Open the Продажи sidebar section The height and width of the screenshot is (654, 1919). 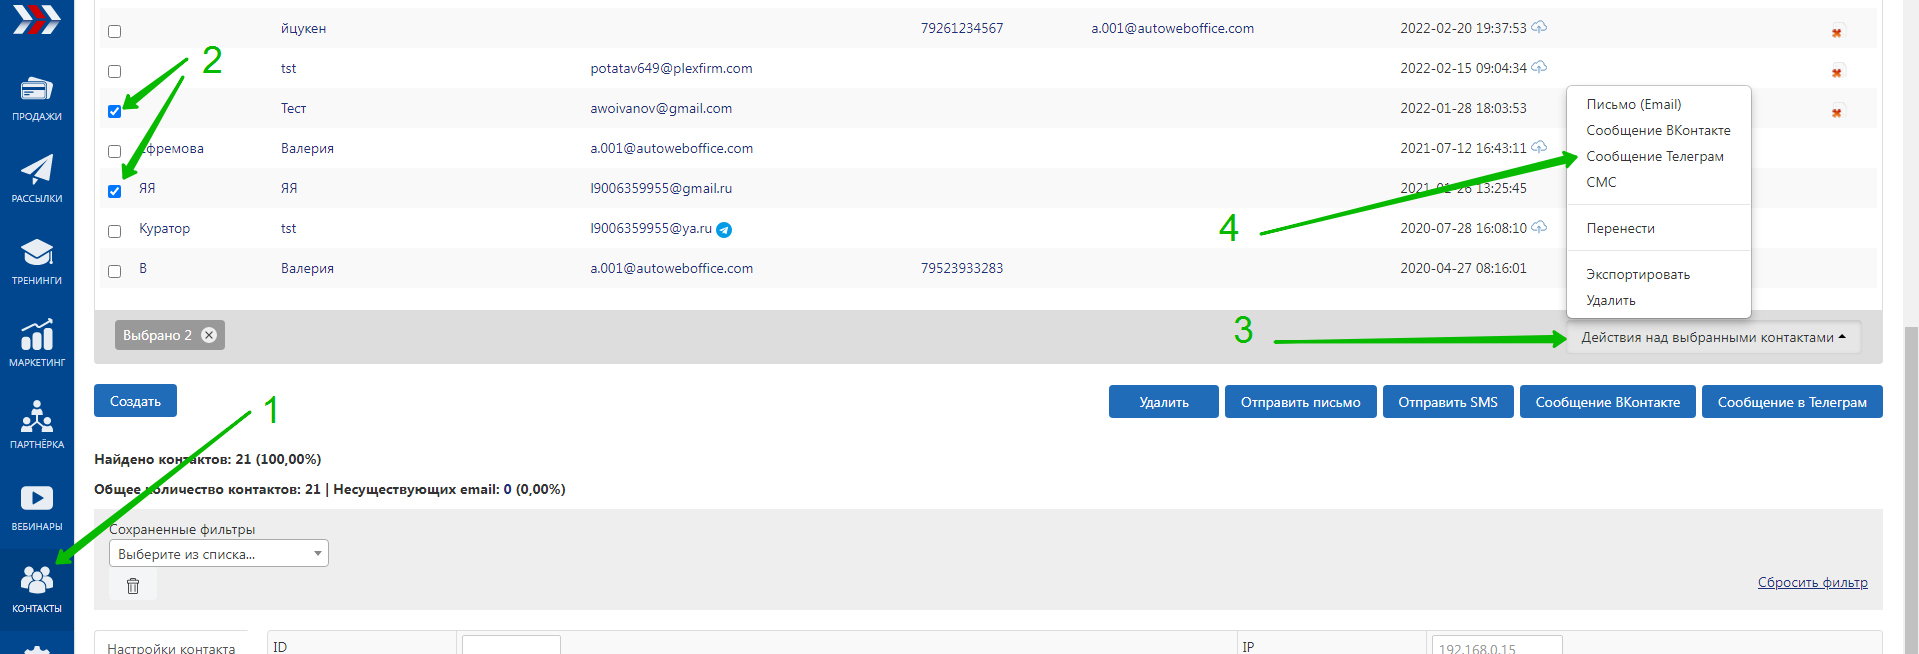tap(37, 98)
